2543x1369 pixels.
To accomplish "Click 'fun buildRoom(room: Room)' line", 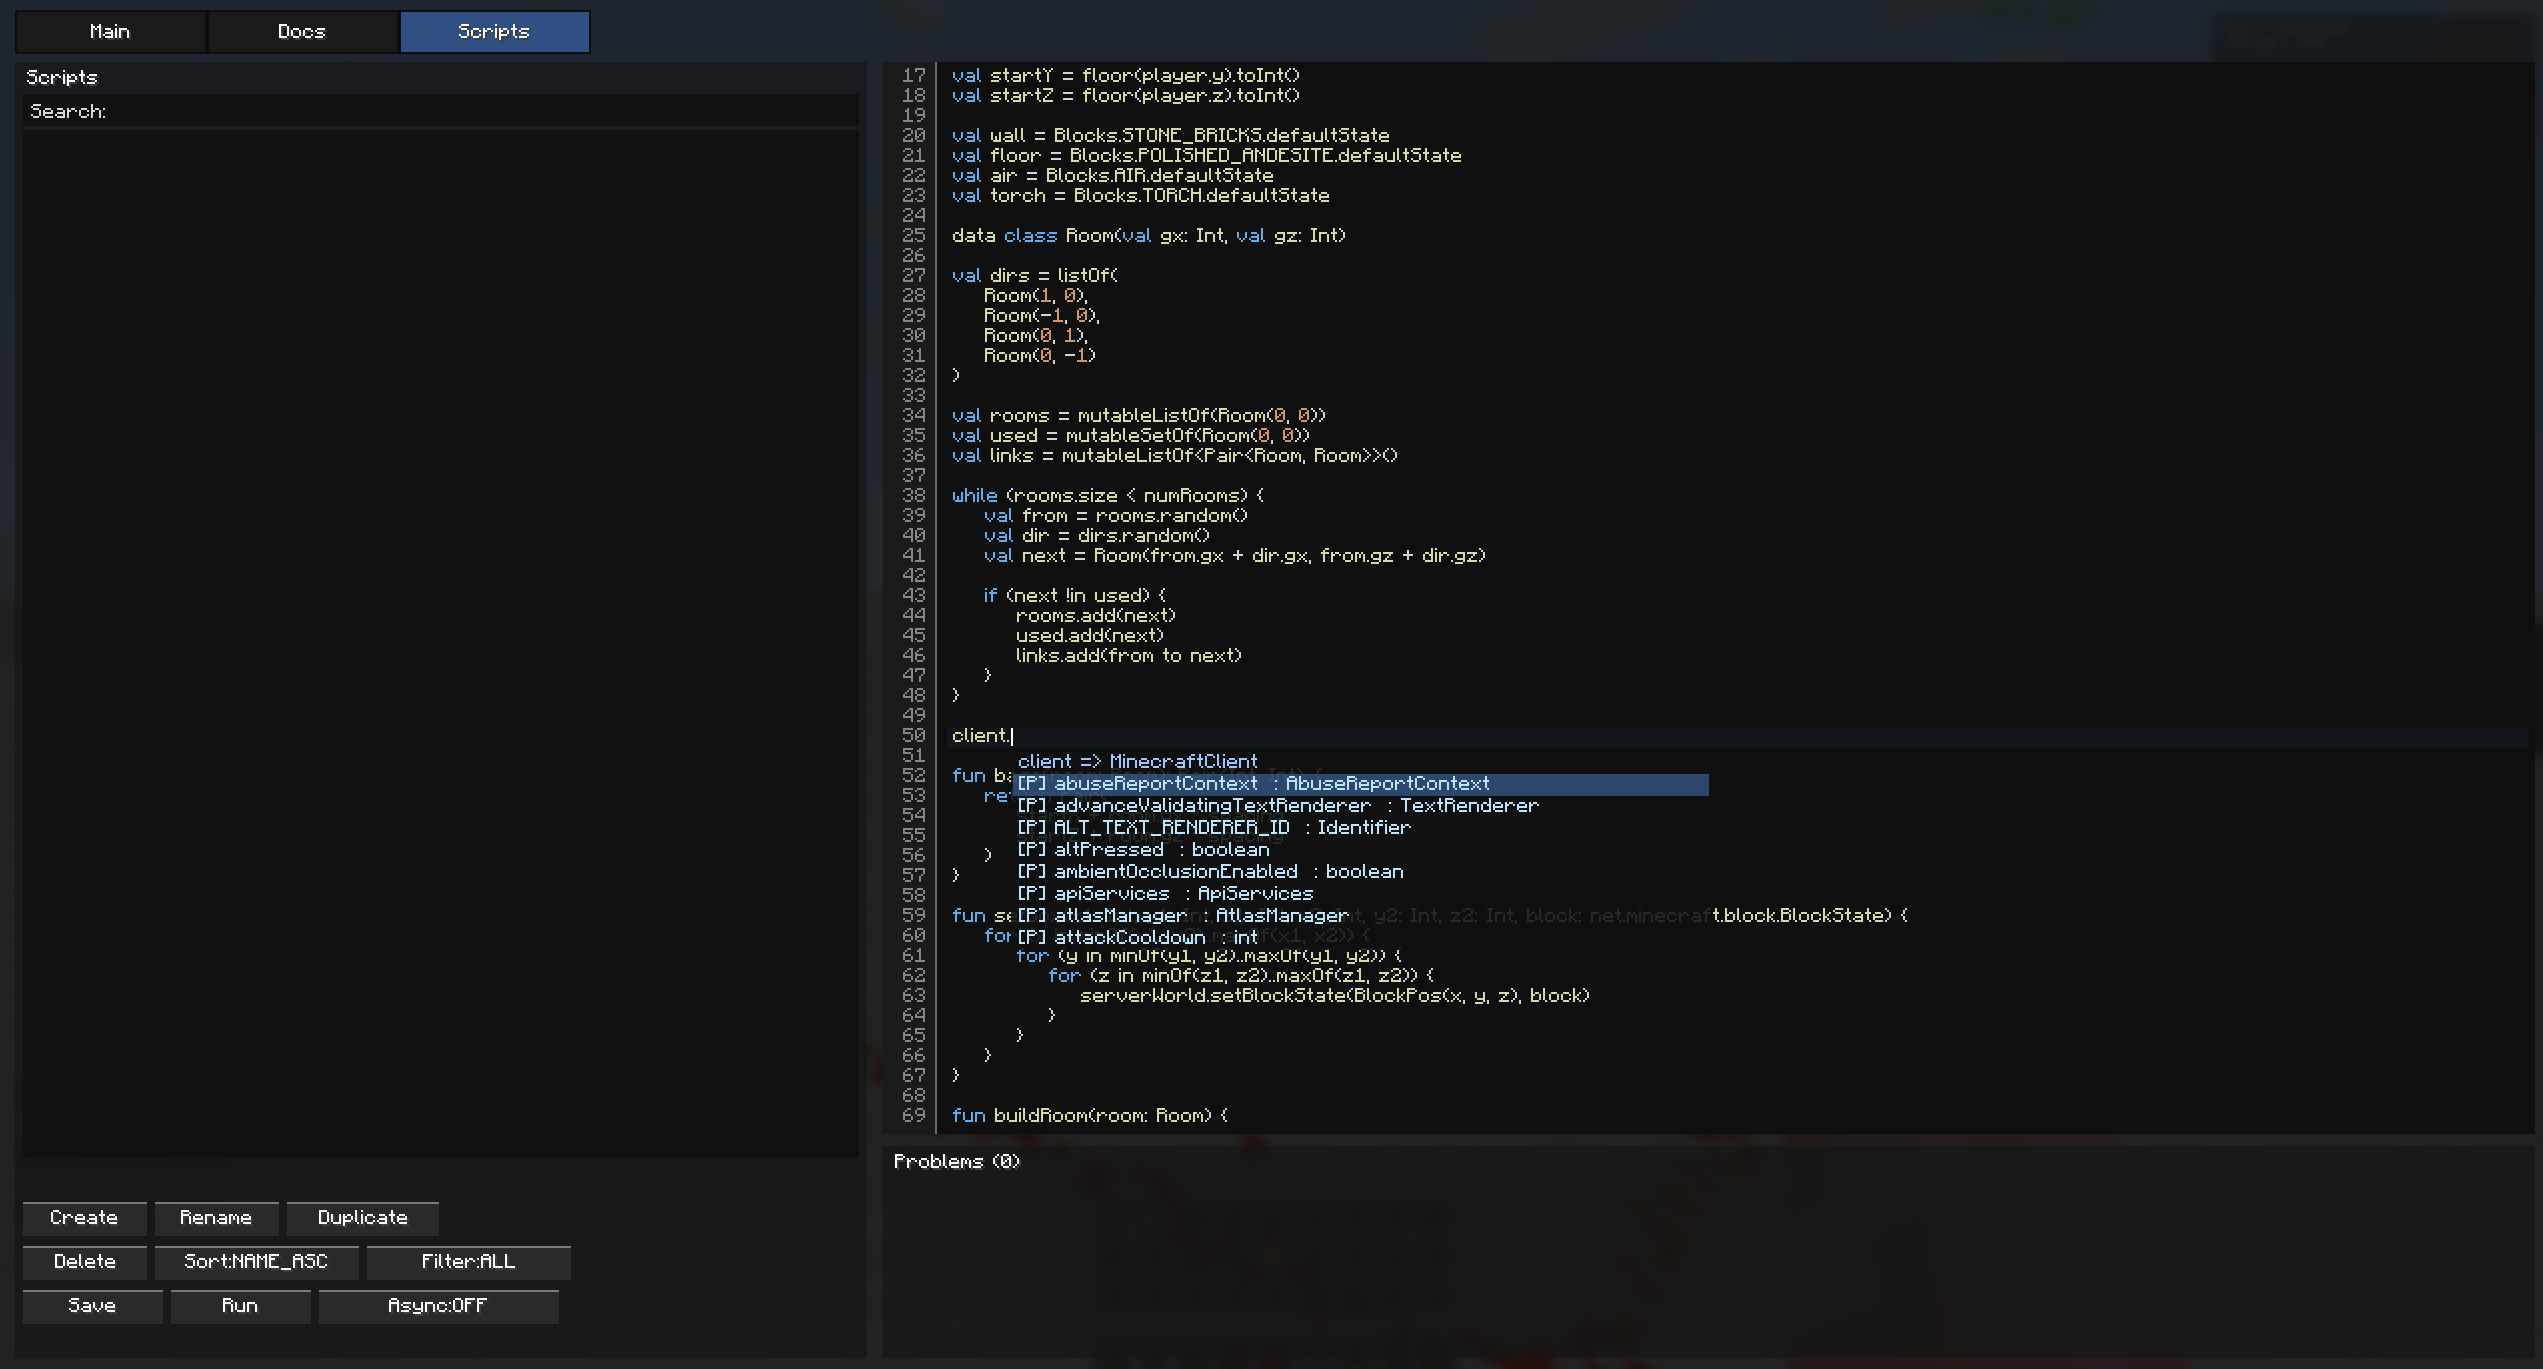I will [1089, 1116].
